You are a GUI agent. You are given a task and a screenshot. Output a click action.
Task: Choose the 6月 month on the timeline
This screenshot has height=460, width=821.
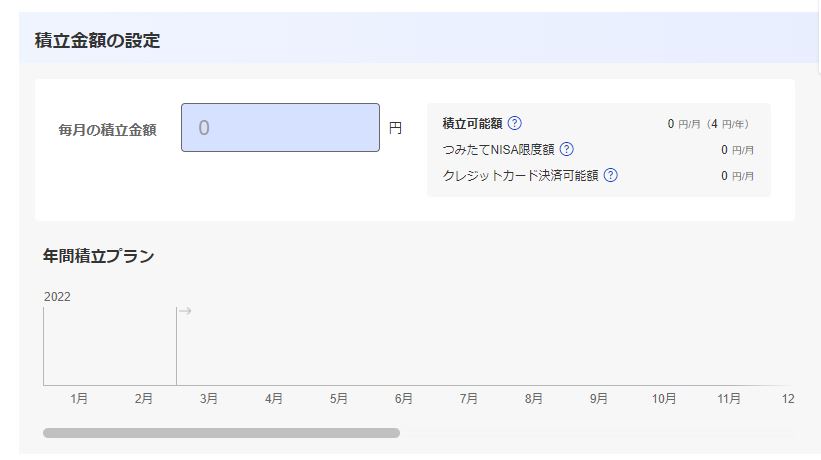pos(404,399)
